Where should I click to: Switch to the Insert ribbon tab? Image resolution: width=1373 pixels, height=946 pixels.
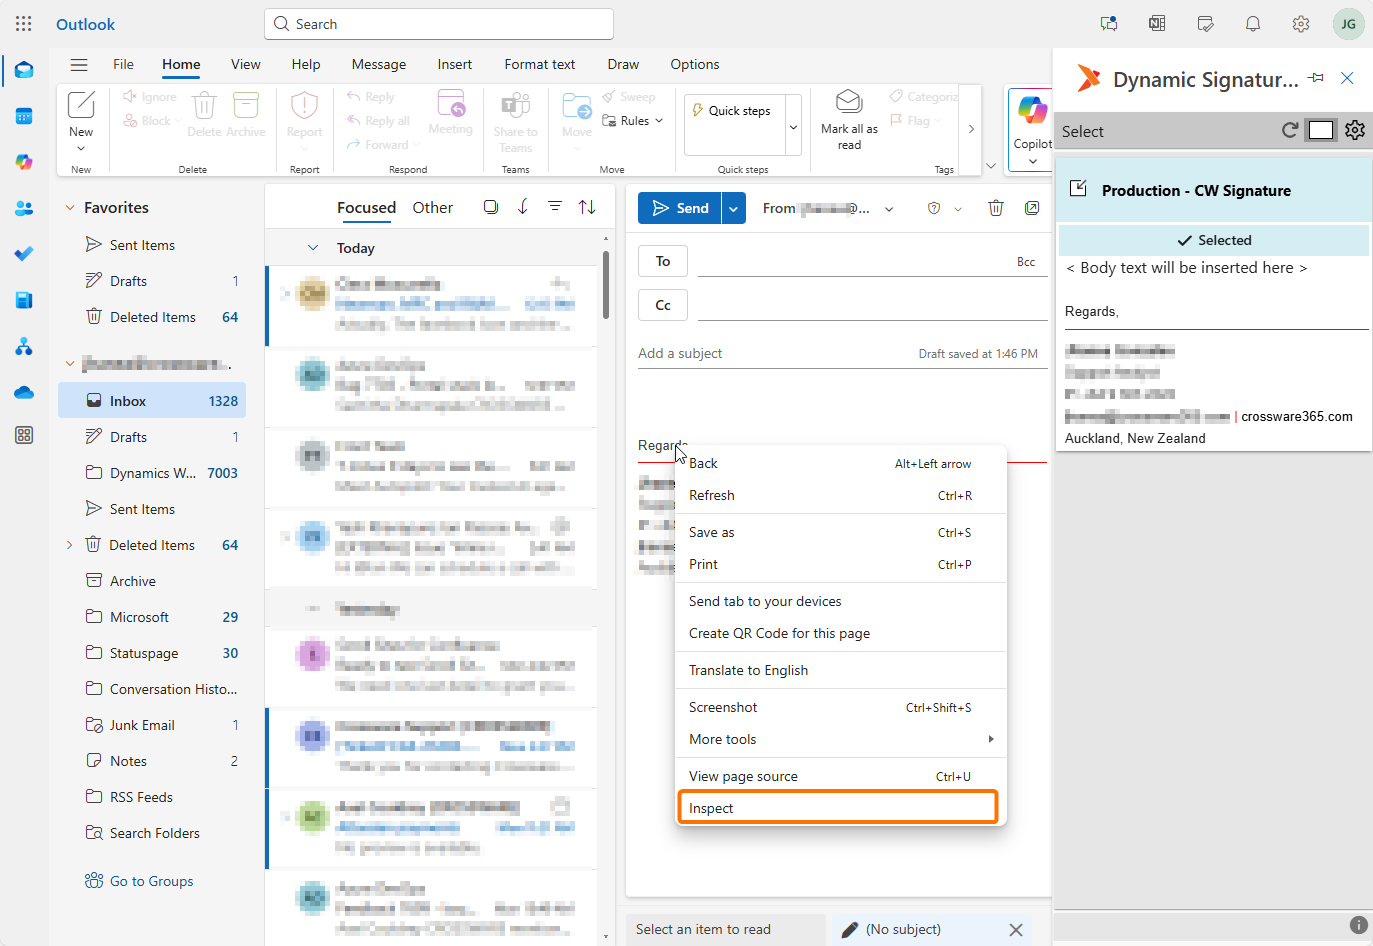click(x=454, y=65)
